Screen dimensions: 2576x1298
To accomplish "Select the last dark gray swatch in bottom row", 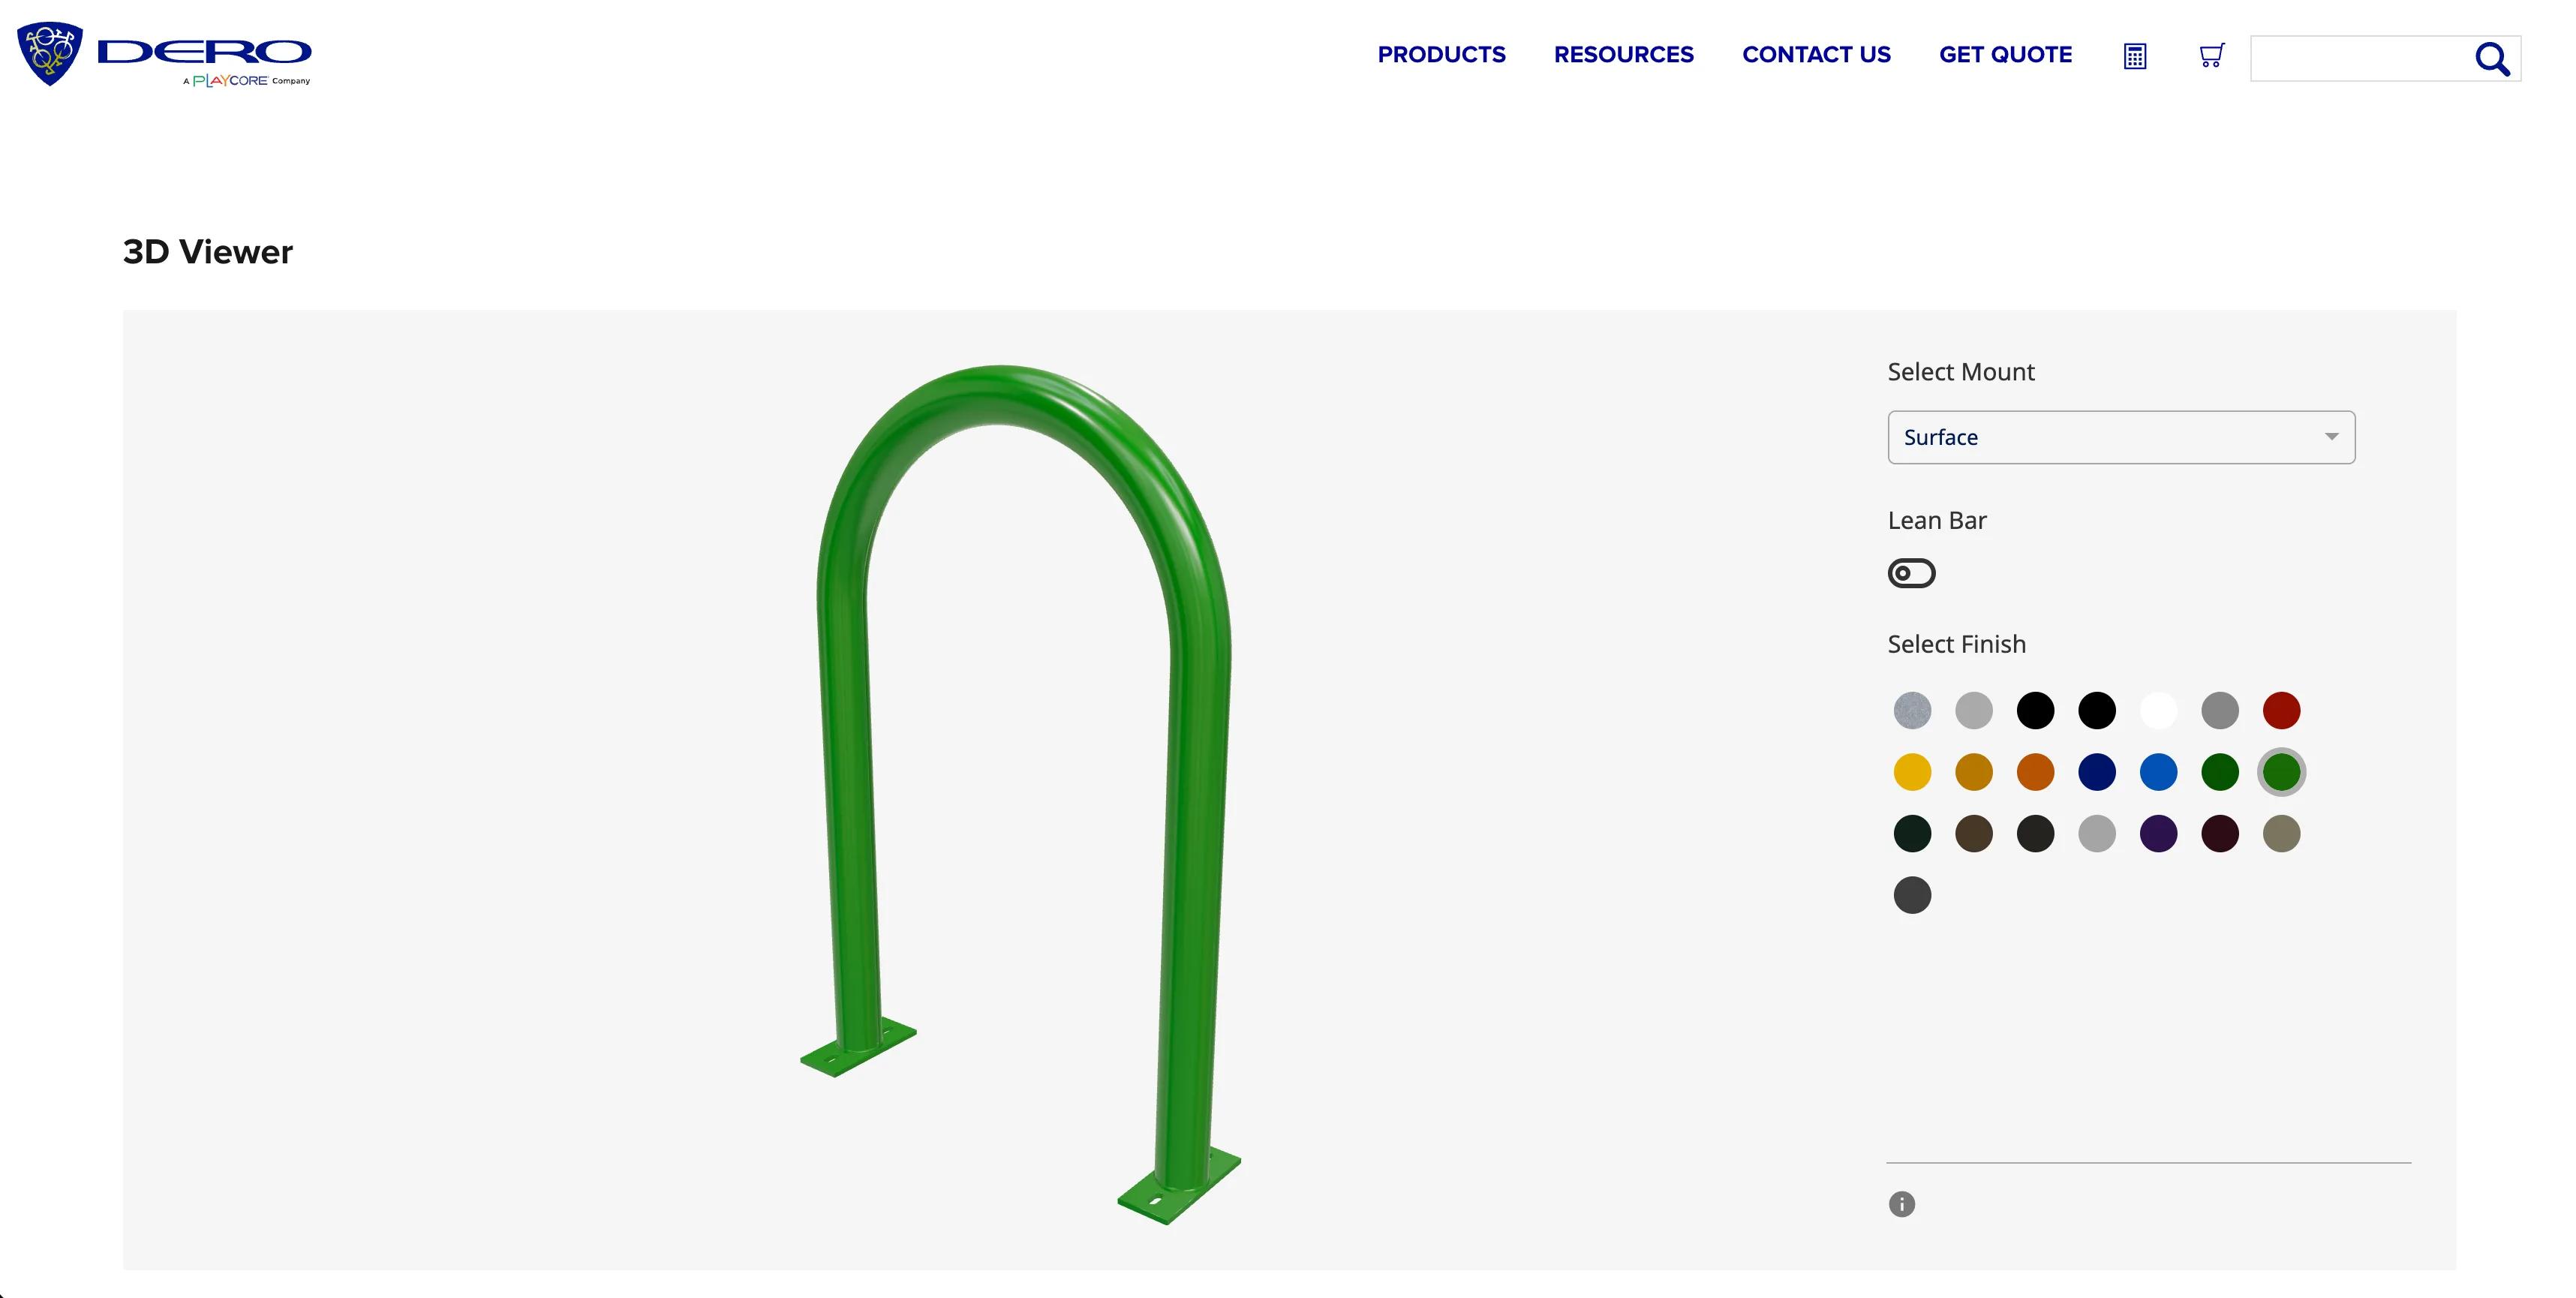I will 1912,895.
